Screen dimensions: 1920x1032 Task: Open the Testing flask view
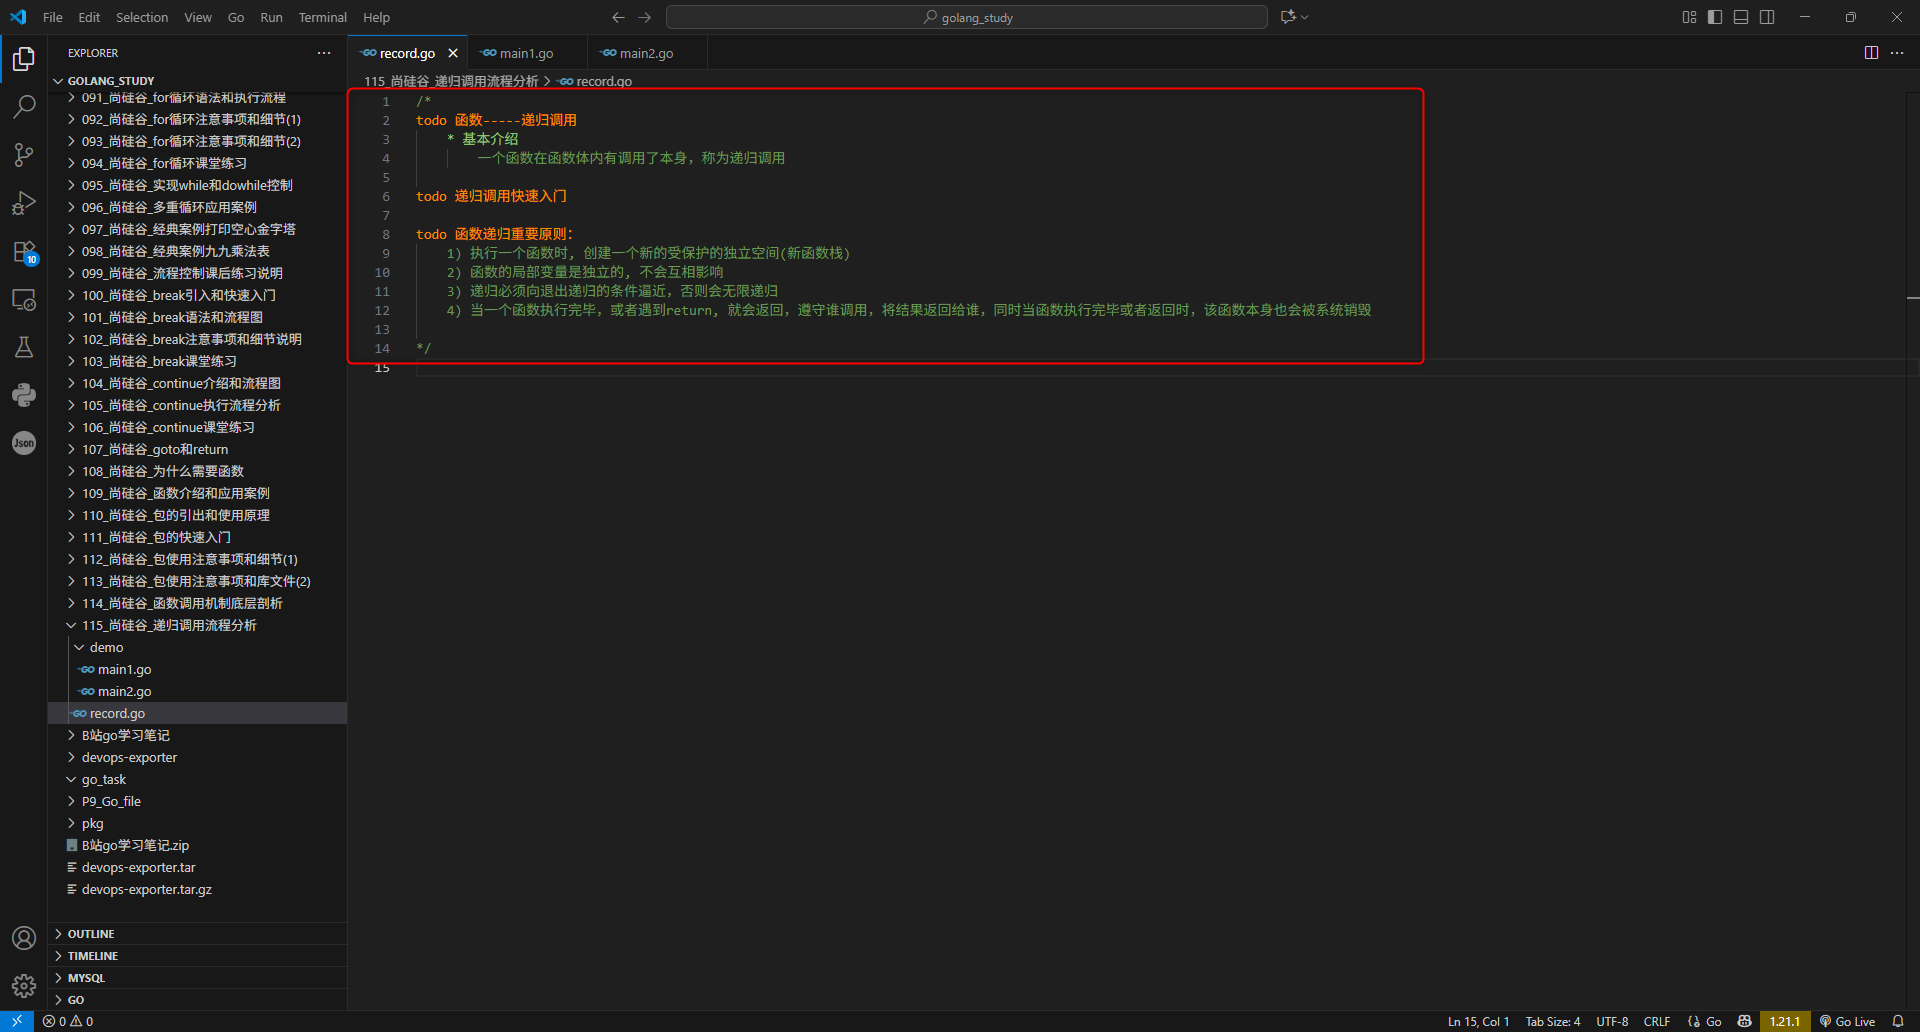24,347
